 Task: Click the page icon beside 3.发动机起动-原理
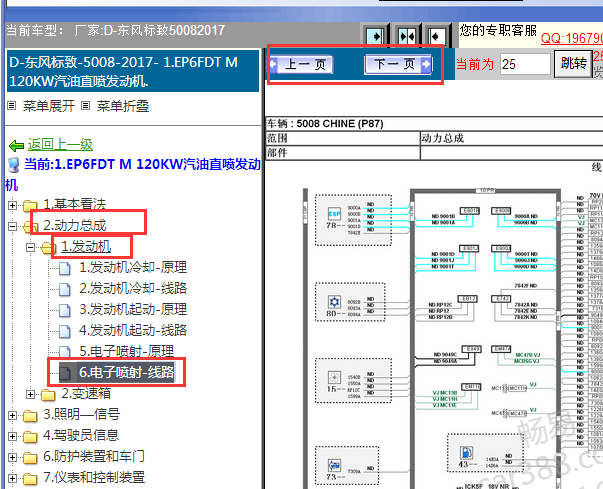[65, 311]
